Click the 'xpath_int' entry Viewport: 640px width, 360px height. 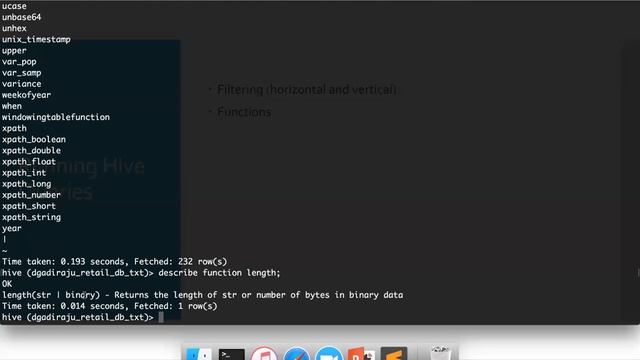tap(24, 173)
